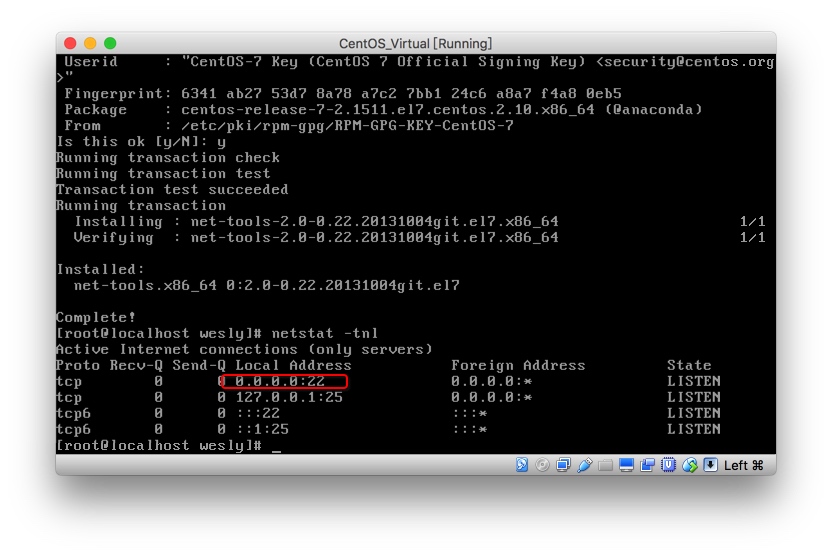Click the video capture status icon
This screenshot has width=832, height=555.
[647, 465]
